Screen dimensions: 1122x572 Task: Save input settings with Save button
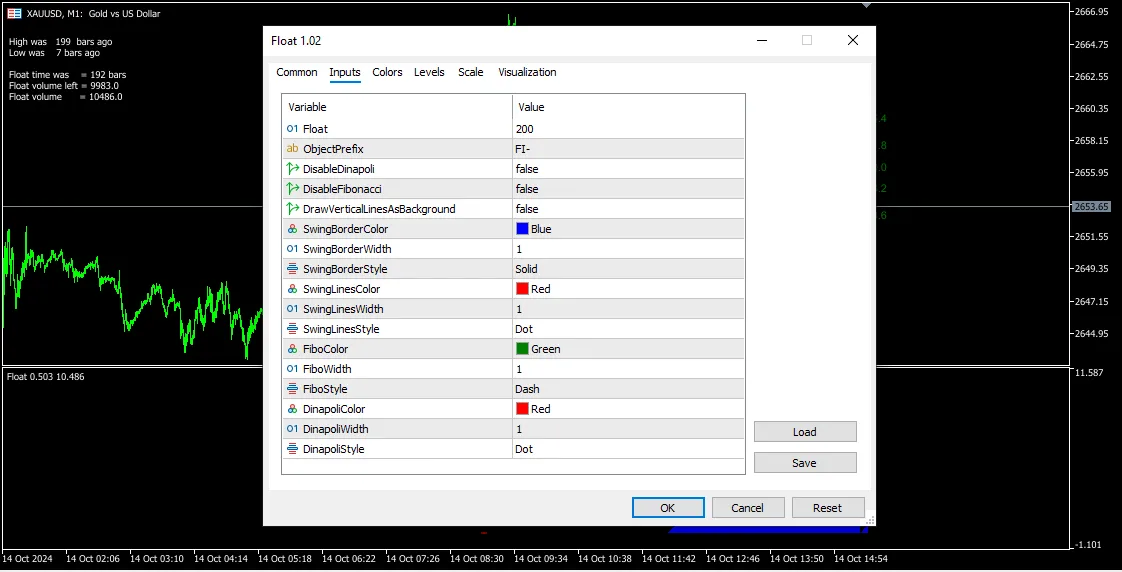(x=805, y=463)
